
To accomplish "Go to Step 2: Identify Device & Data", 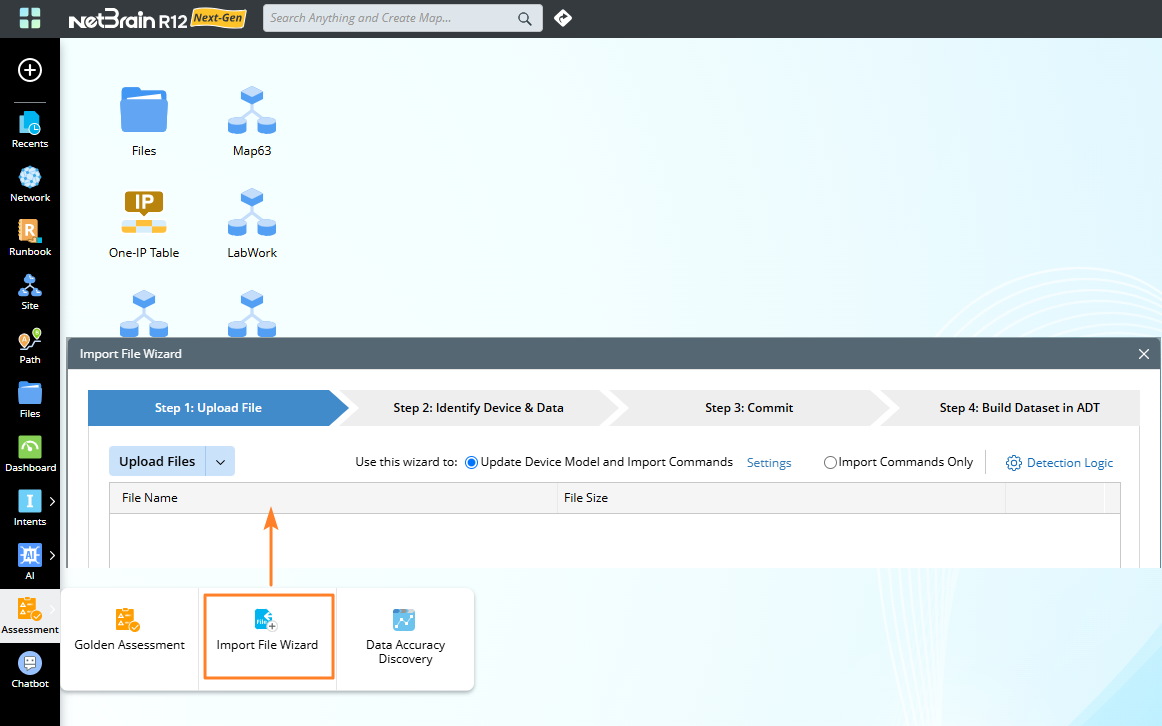I will [478, 408].
